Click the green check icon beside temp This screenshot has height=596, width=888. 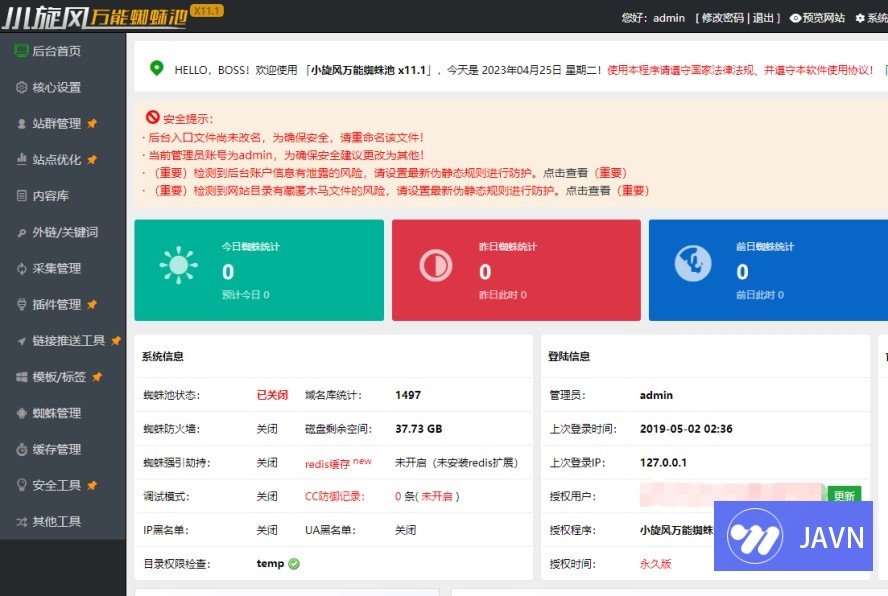(294, 564)
